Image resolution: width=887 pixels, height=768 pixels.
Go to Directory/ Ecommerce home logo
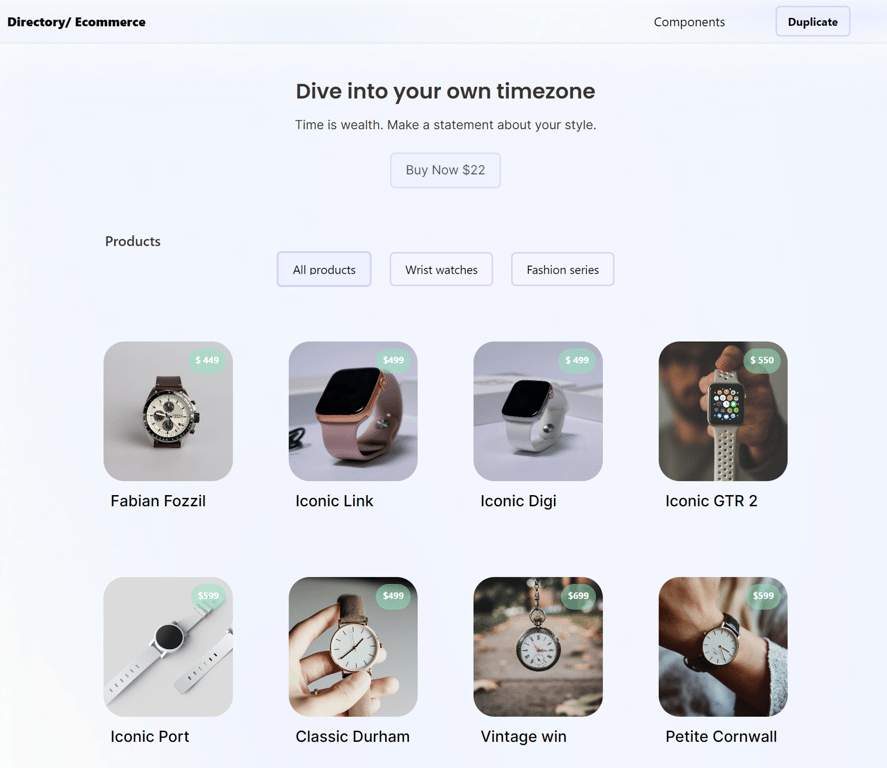click(76, 22)
